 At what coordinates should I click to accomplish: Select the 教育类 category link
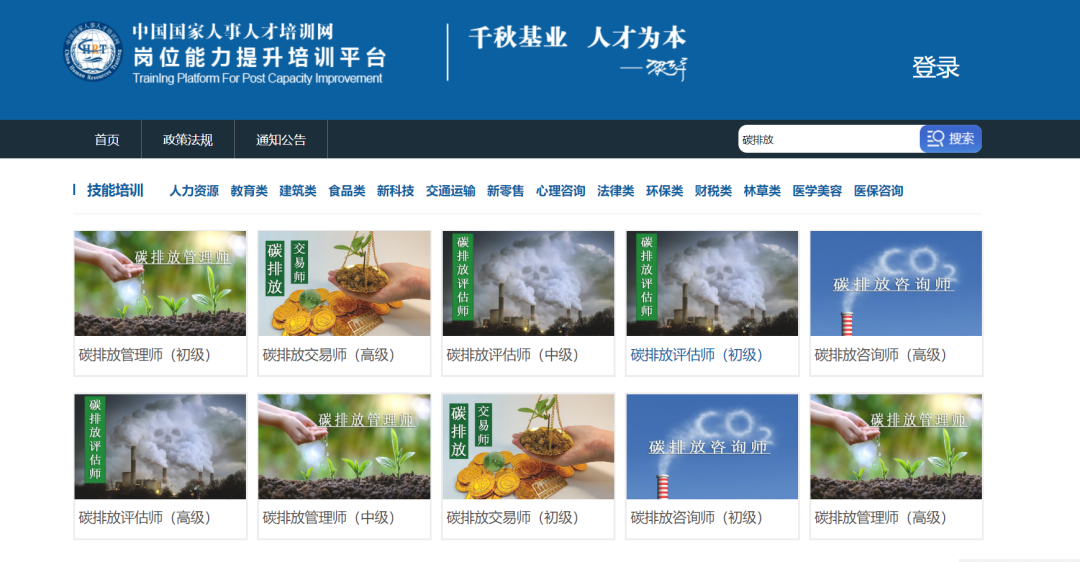point(249,191)
